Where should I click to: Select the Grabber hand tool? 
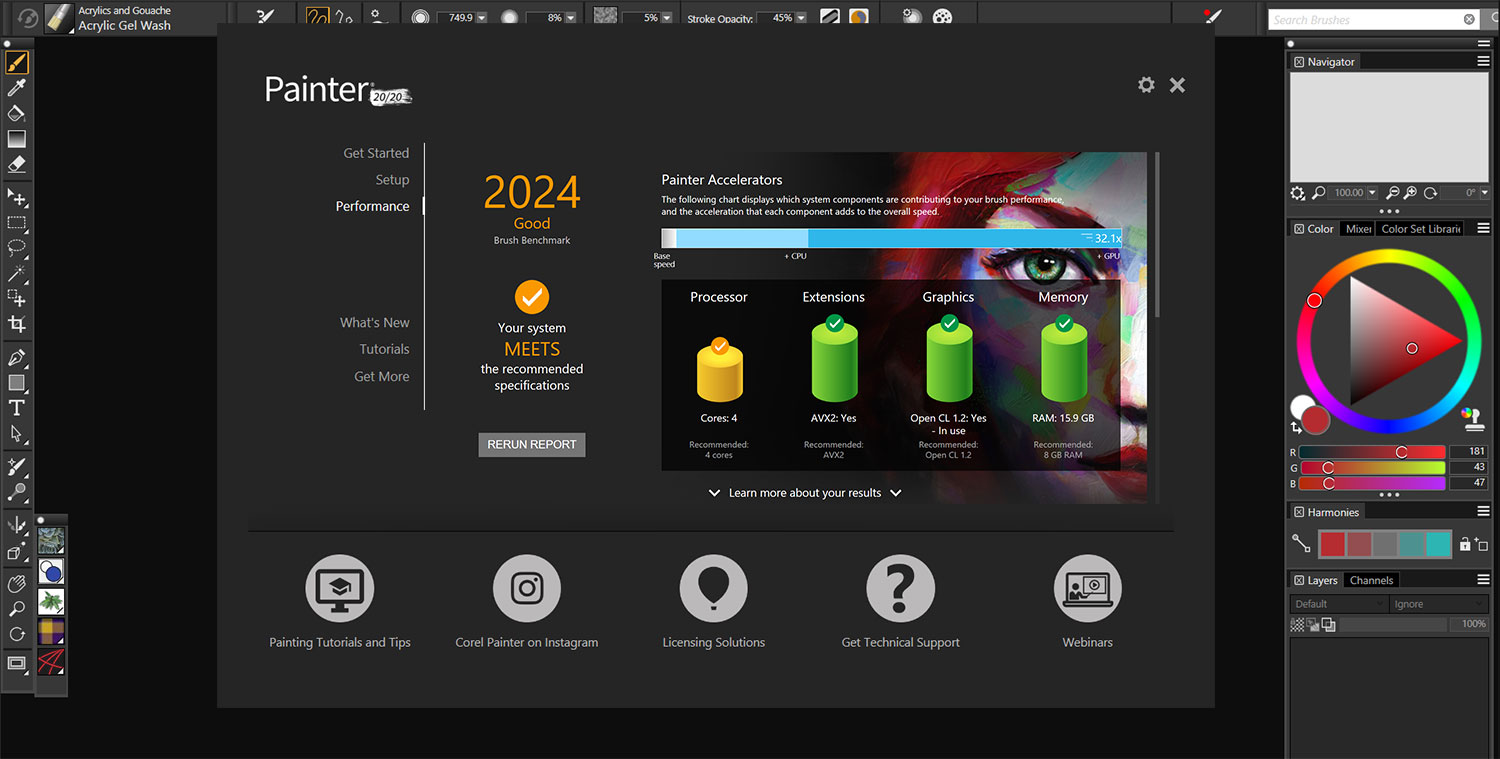click(17, 583)
